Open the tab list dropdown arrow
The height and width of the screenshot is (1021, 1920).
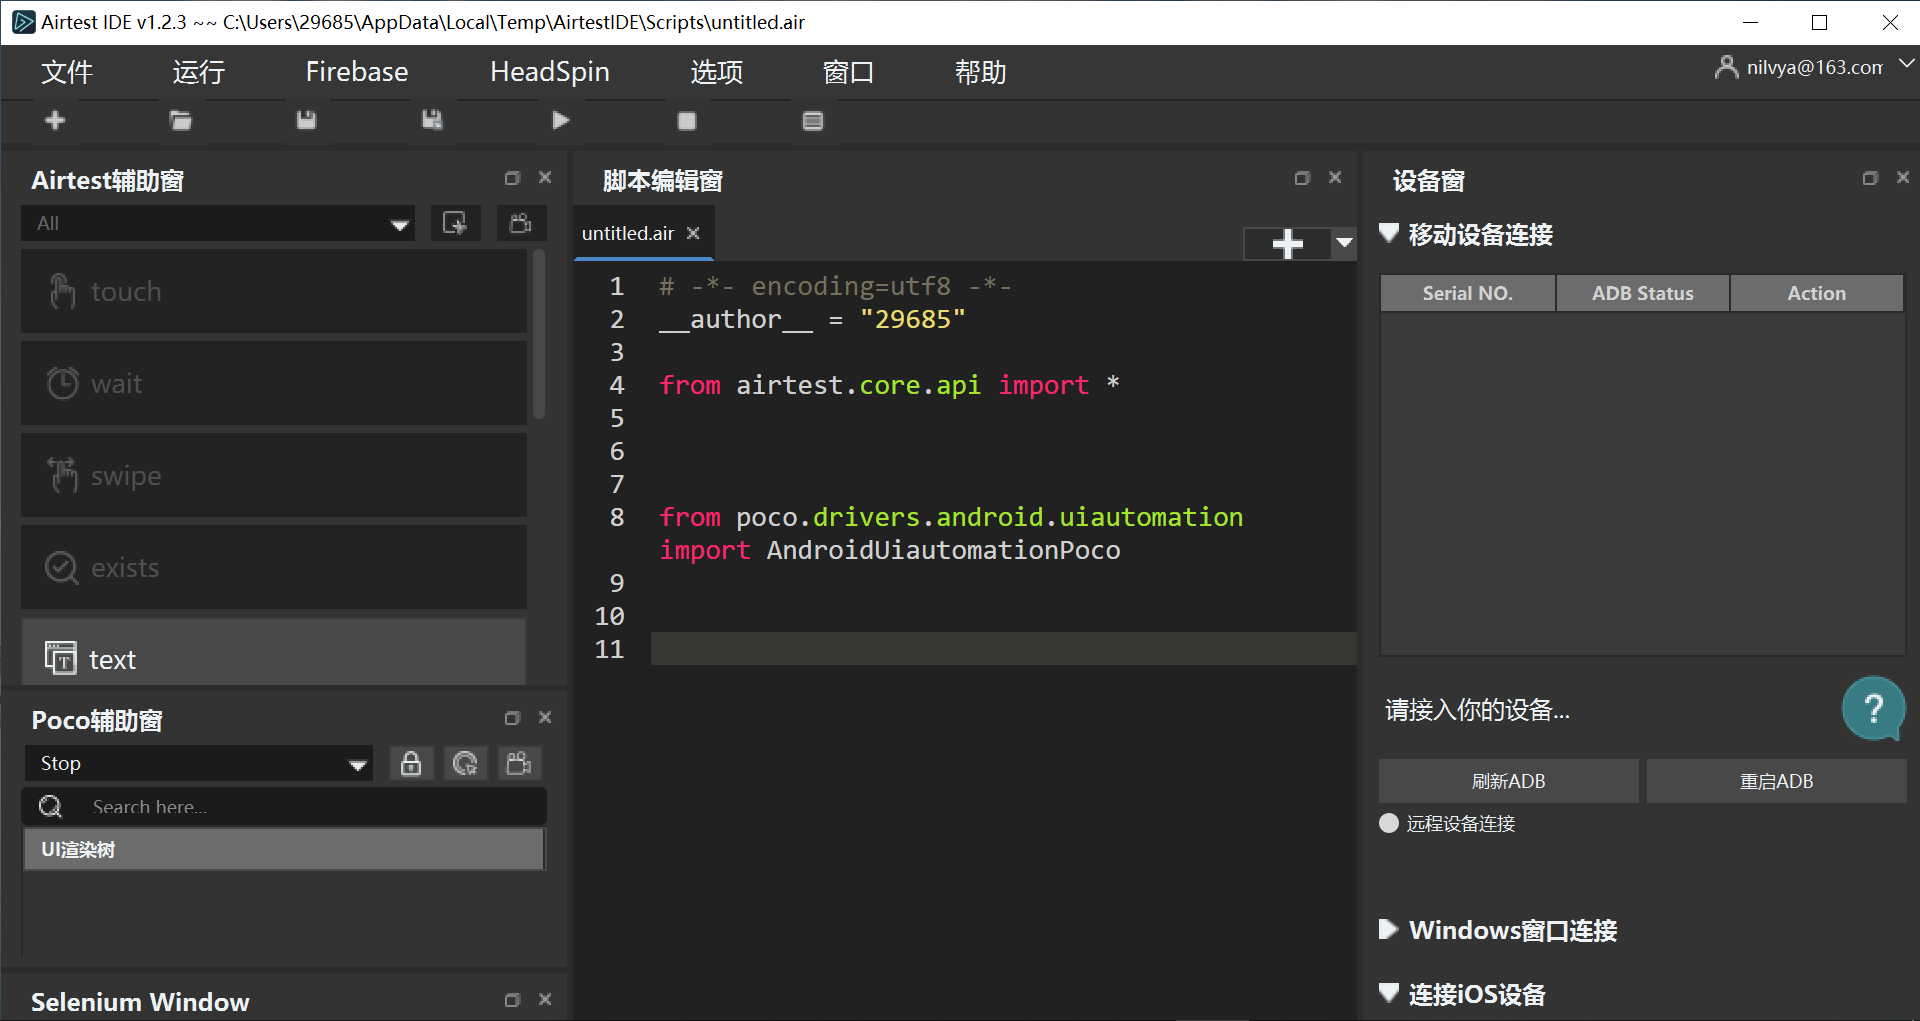pos(1344,243)
